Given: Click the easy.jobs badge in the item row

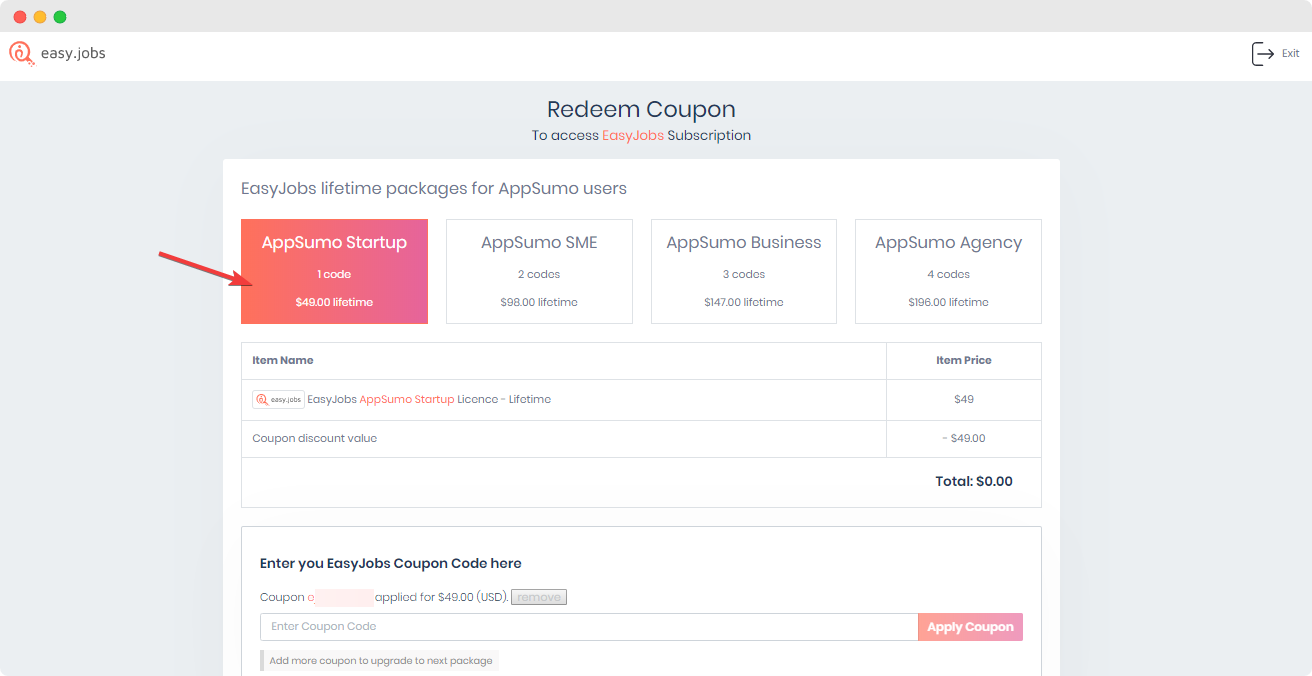Looking at the screenshot, I should click(278, 399).
